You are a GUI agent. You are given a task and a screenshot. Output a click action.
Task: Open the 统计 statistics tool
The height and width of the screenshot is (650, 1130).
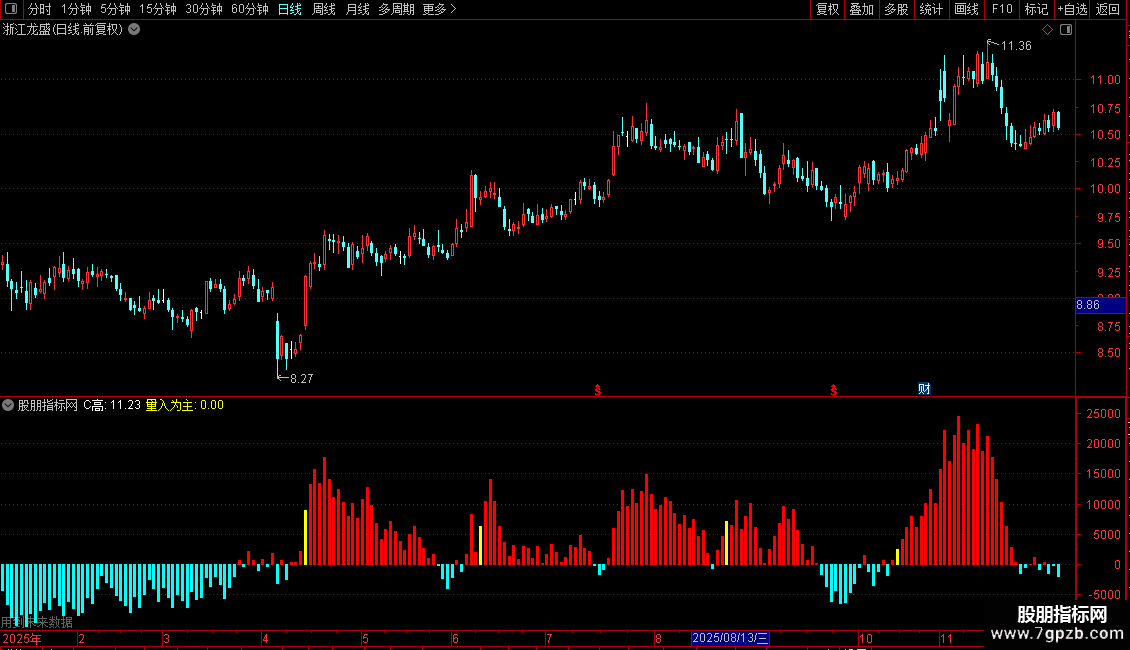pos(930,9)
